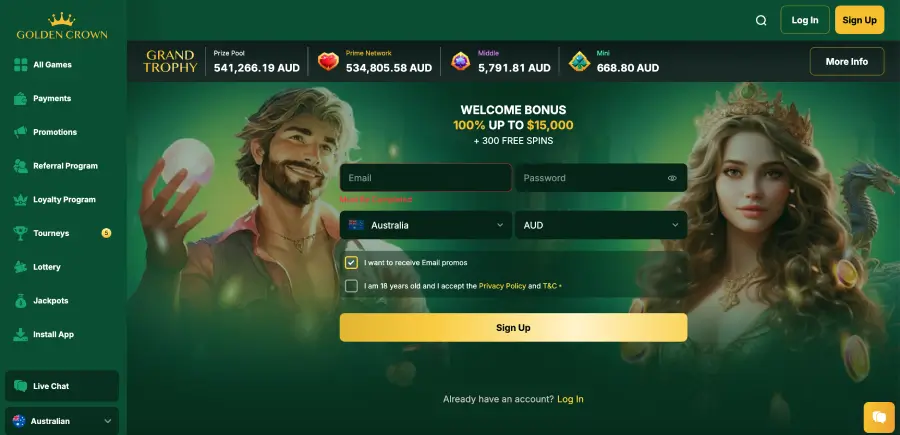This screenshot has height=435, width=900.
Task: Open the floating chat bubble icon
Action: (x=879, y=417)
